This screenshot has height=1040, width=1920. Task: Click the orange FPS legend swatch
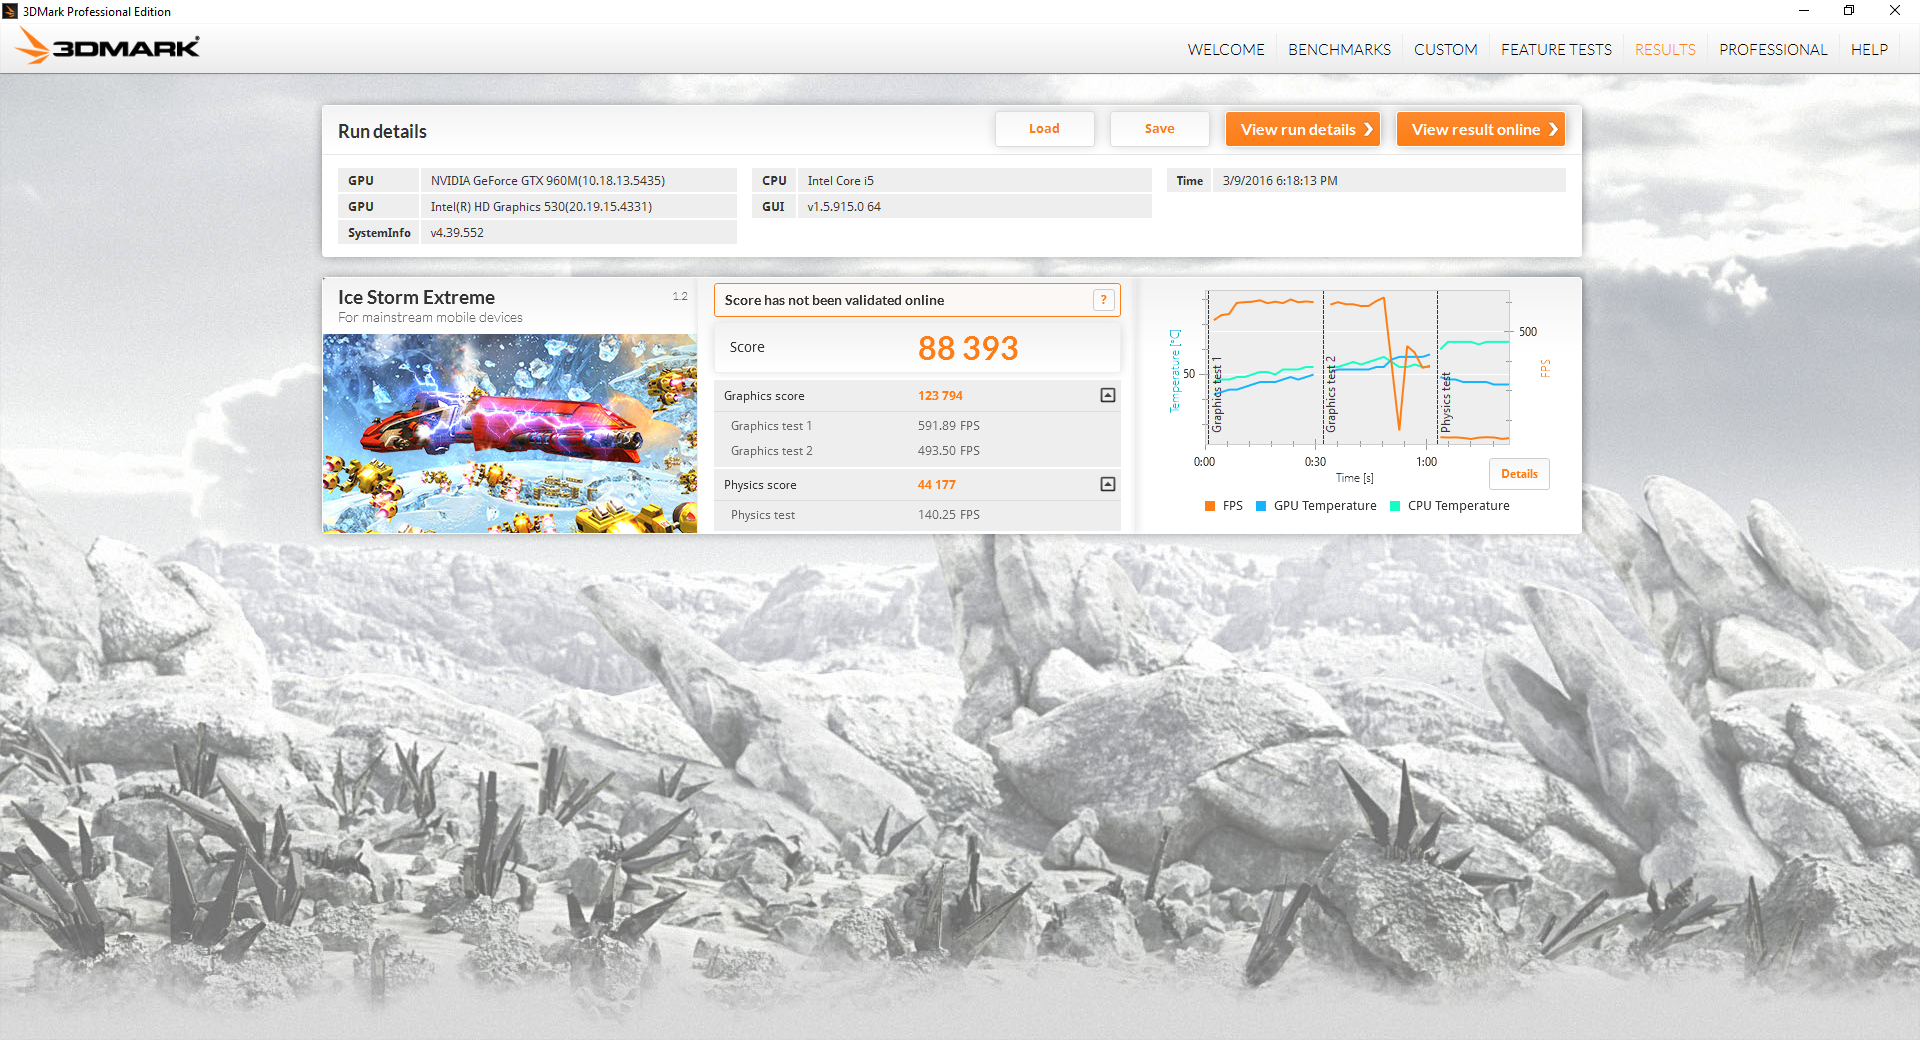(1210, 506)
